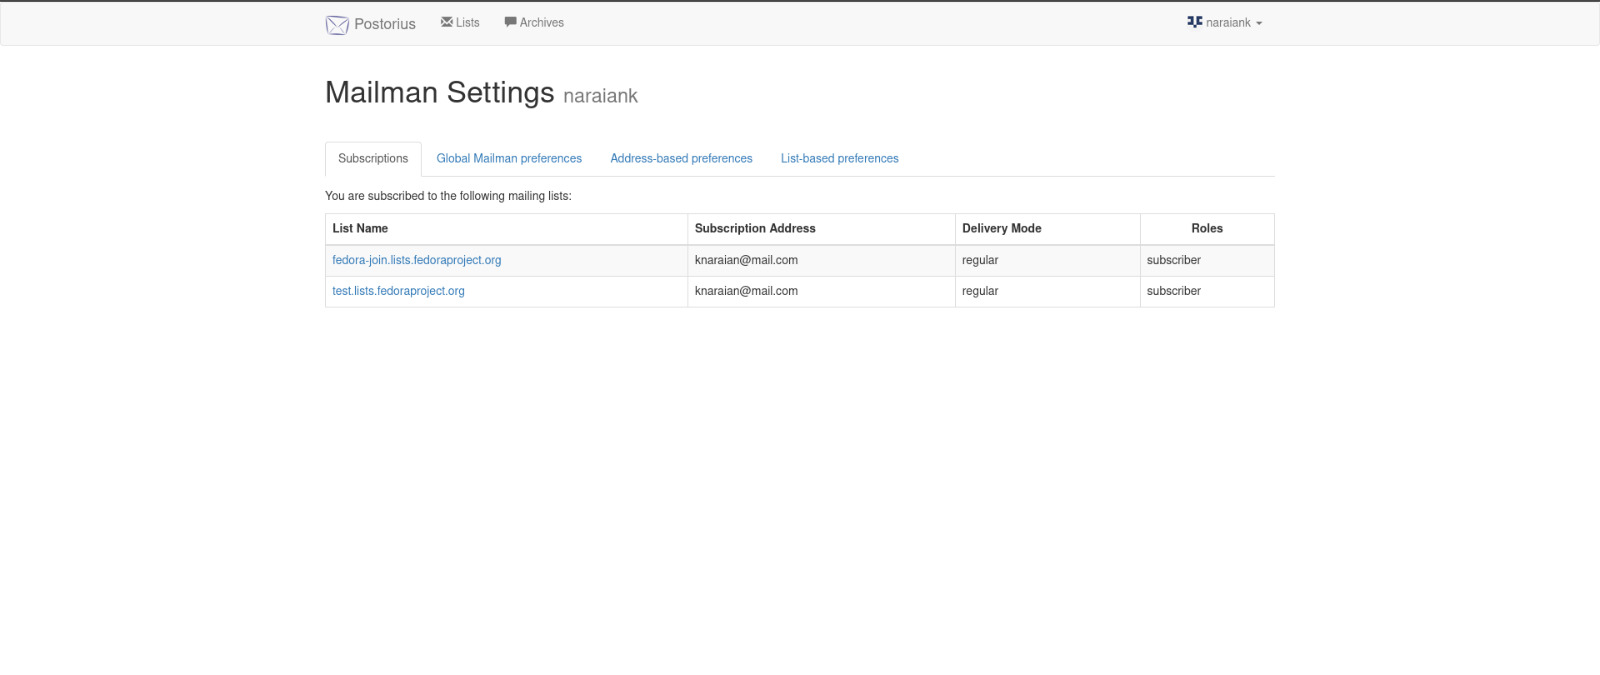The height and width of the screenshot is (675, 1600).
Task: Click subscriber role in the fedora-join row
Action: (x=1174, y=260)
